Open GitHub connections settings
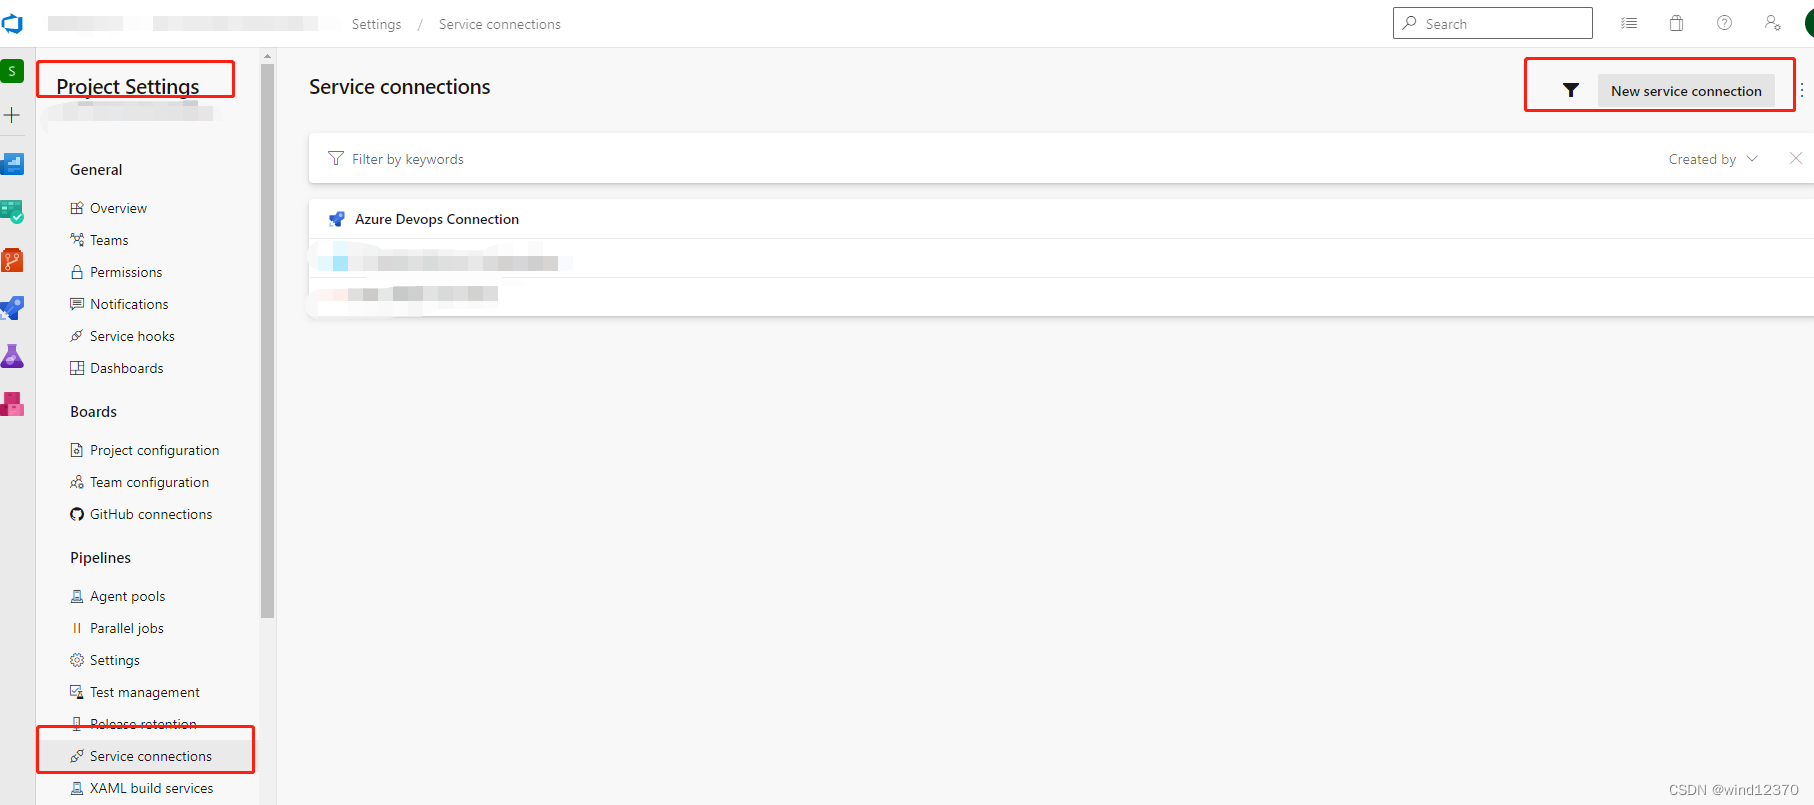1814x805 pixels. (151, 513)
